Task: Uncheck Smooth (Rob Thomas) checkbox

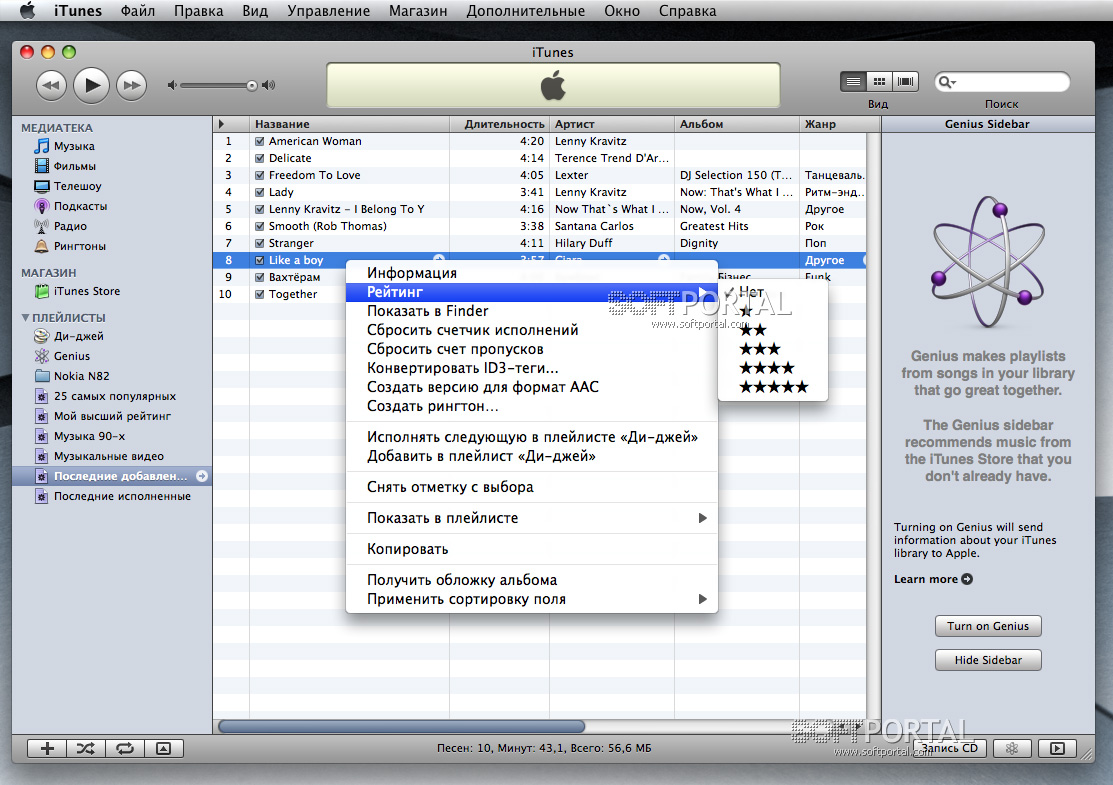Action: pyautogui.click(x=260, y=226)
